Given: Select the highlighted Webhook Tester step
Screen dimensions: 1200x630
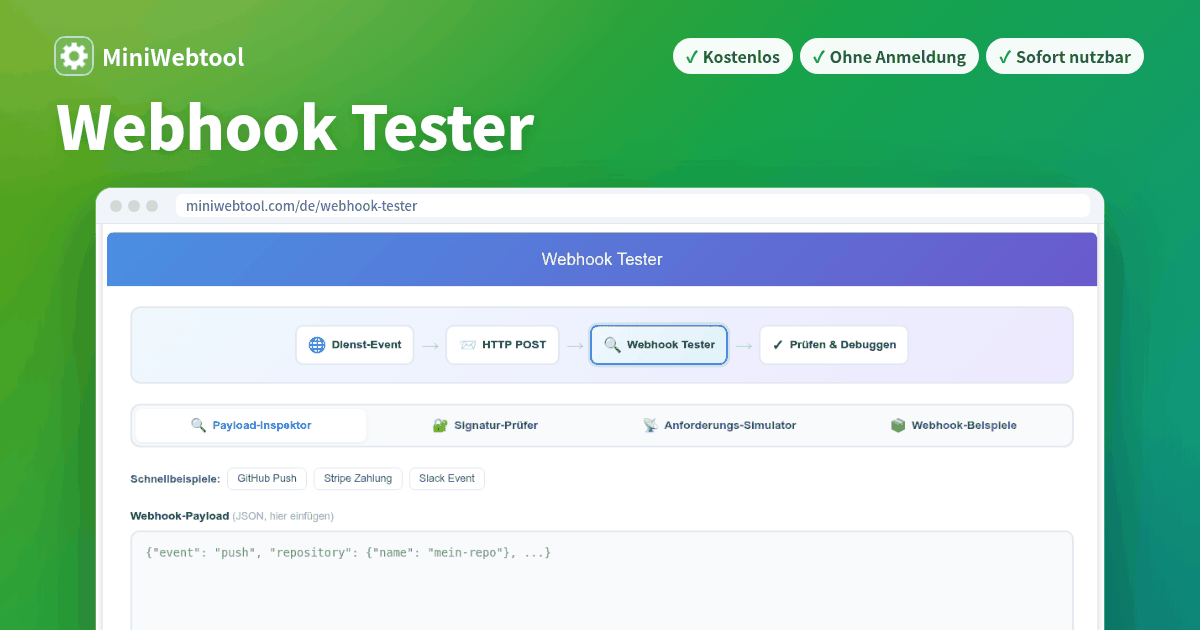Looking at the screenshot, I should pos(659,345).
